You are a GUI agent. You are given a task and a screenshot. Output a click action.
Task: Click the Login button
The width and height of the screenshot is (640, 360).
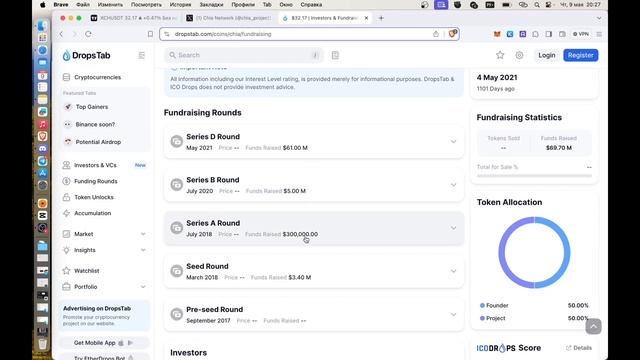click(x=547, y=55)
